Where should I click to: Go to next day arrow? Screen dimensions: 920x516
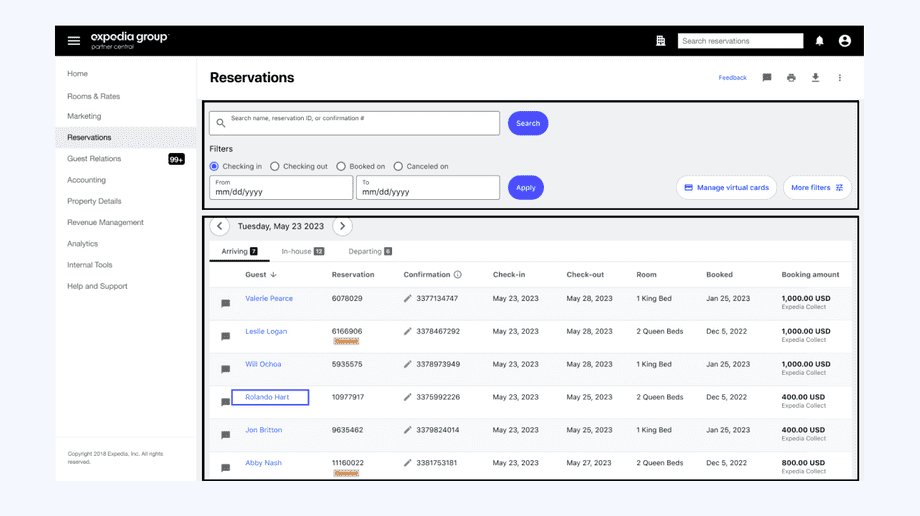tap(343, 226)
